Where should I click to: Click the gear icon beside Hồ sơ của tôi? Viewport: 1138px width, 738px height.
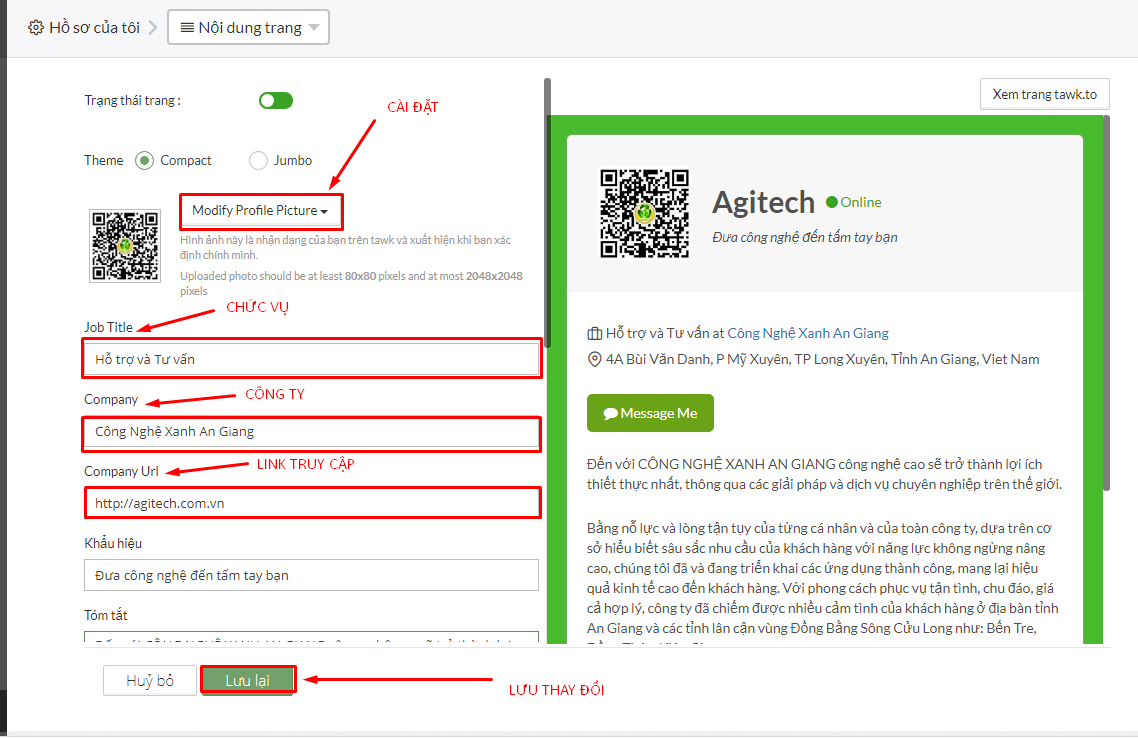(36, 28)
